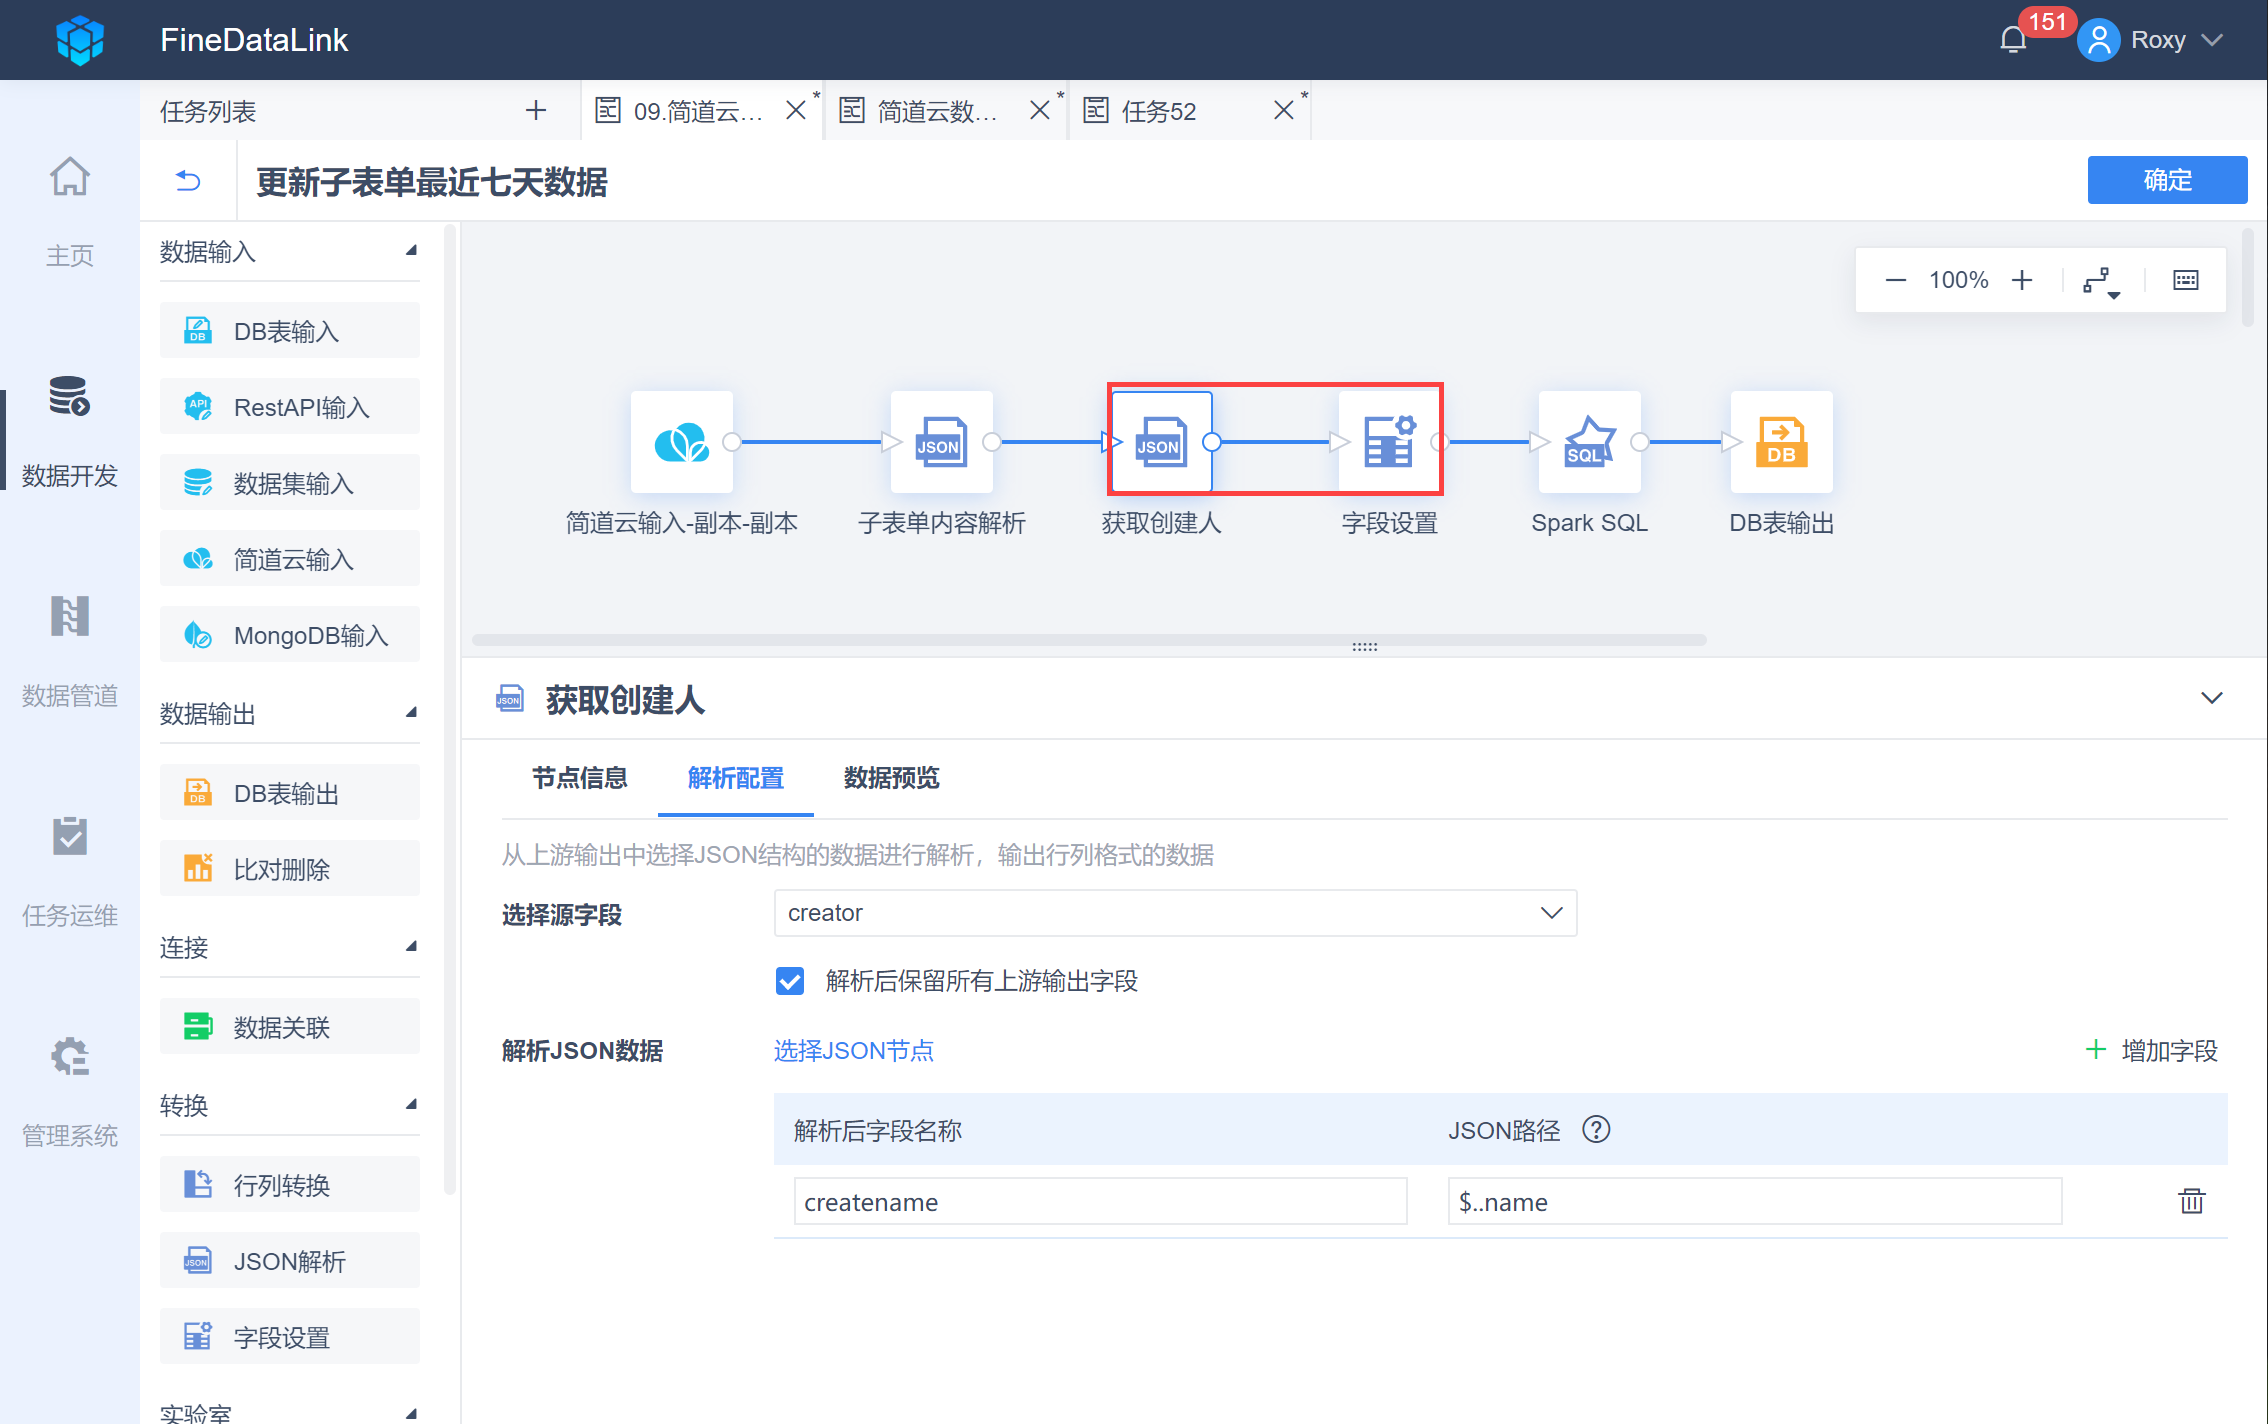Image resolution: width=2268 pixels, height=1424 pixels.
Task: Select 子表单内容解析 JSON node
Action: [942, 441]
